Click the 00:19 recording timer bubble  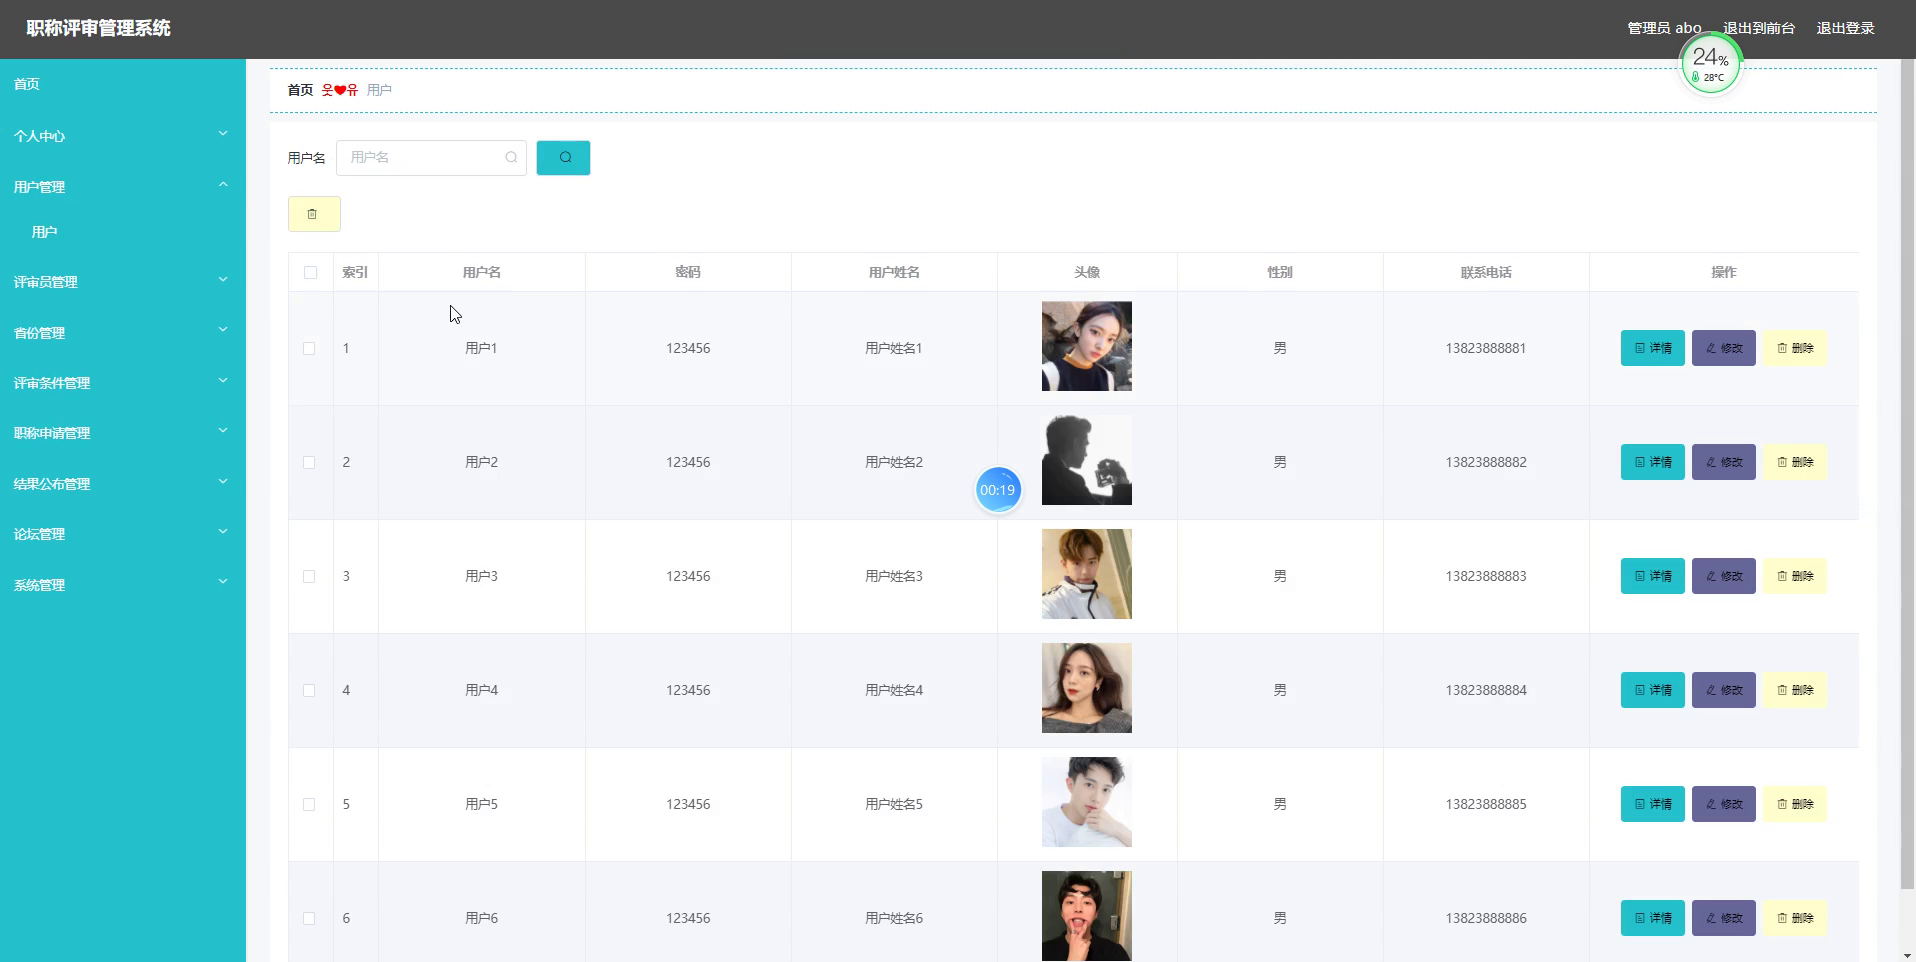pos(998,490)
